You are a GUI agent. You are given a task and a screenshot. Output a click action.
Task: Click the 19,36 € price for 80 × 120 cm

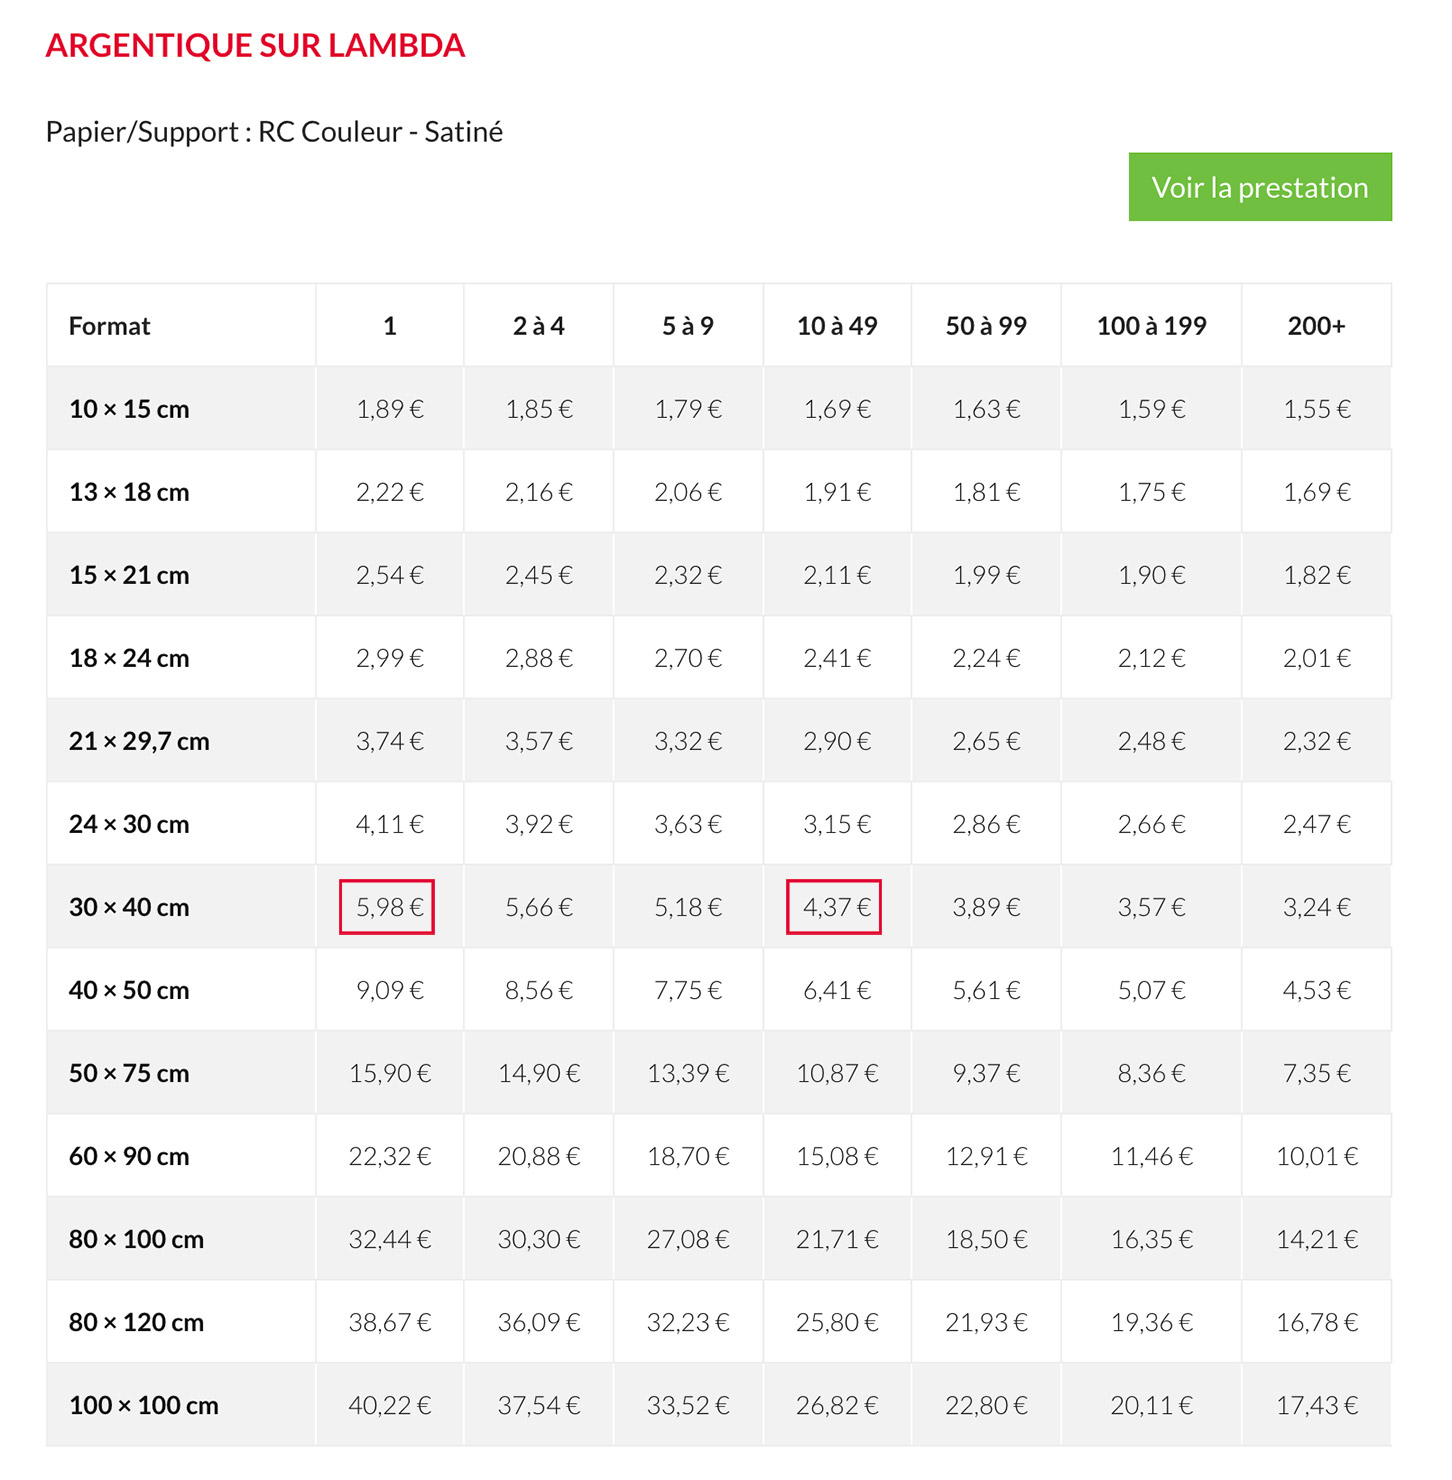pos(1151,1322)
